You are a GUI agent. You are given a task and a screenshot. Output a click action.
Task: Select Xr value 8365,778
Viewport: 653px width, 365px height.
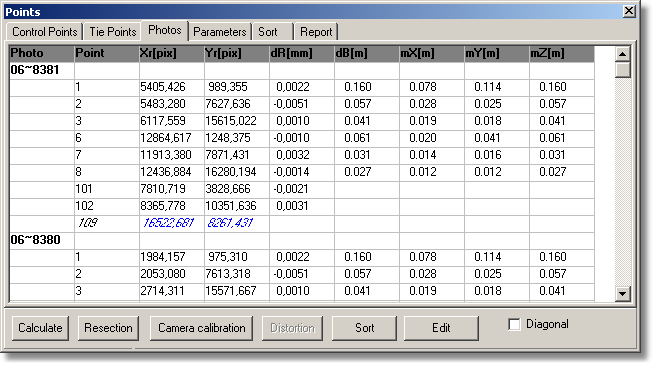click(163, 206)
